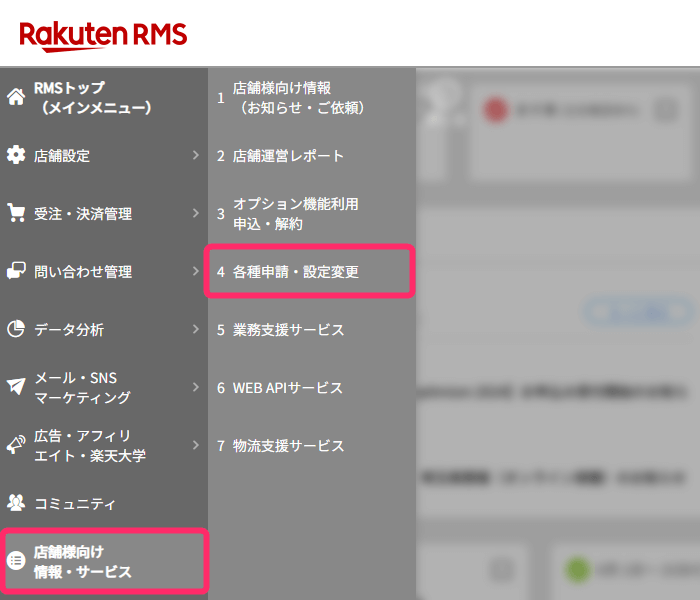Click the chat bubbles icon for 問い合わせ管理
Image resolution: width=700 pixels, height=600 pixels.
[16, 271]
